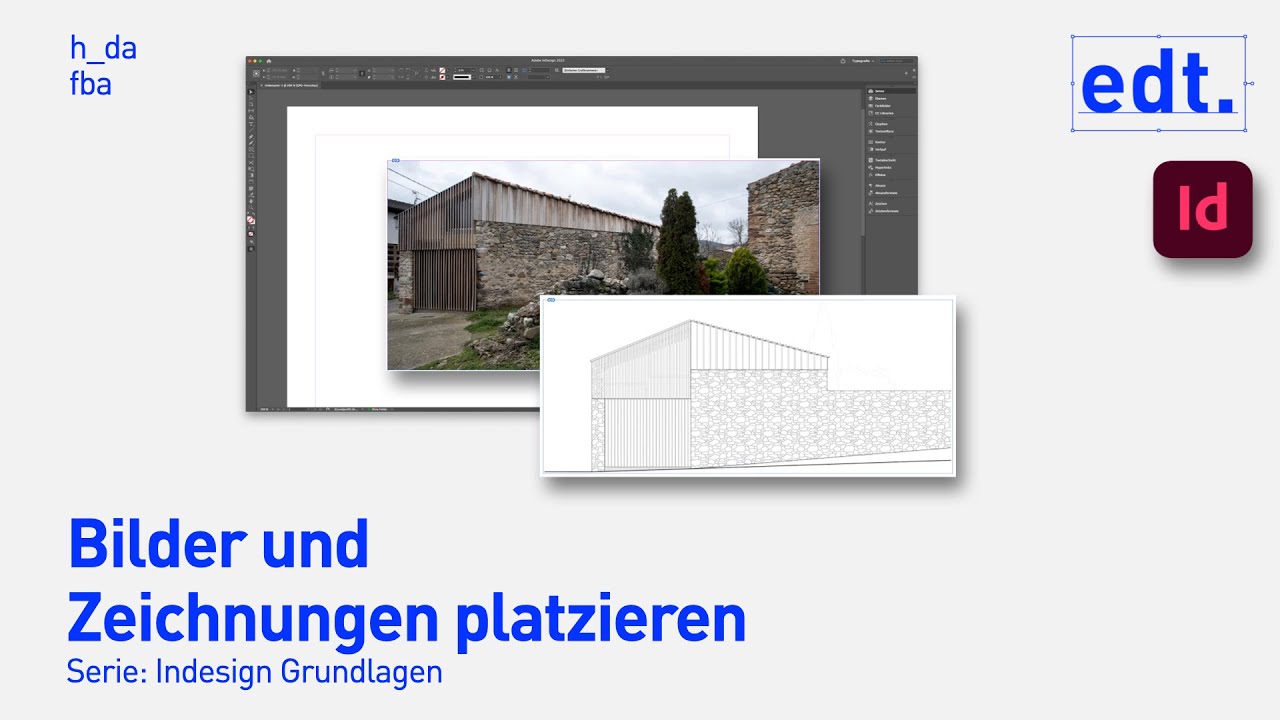Click the link badge on the stone barn photo
Screen dimensions: 1280x720
click(395, 160)
